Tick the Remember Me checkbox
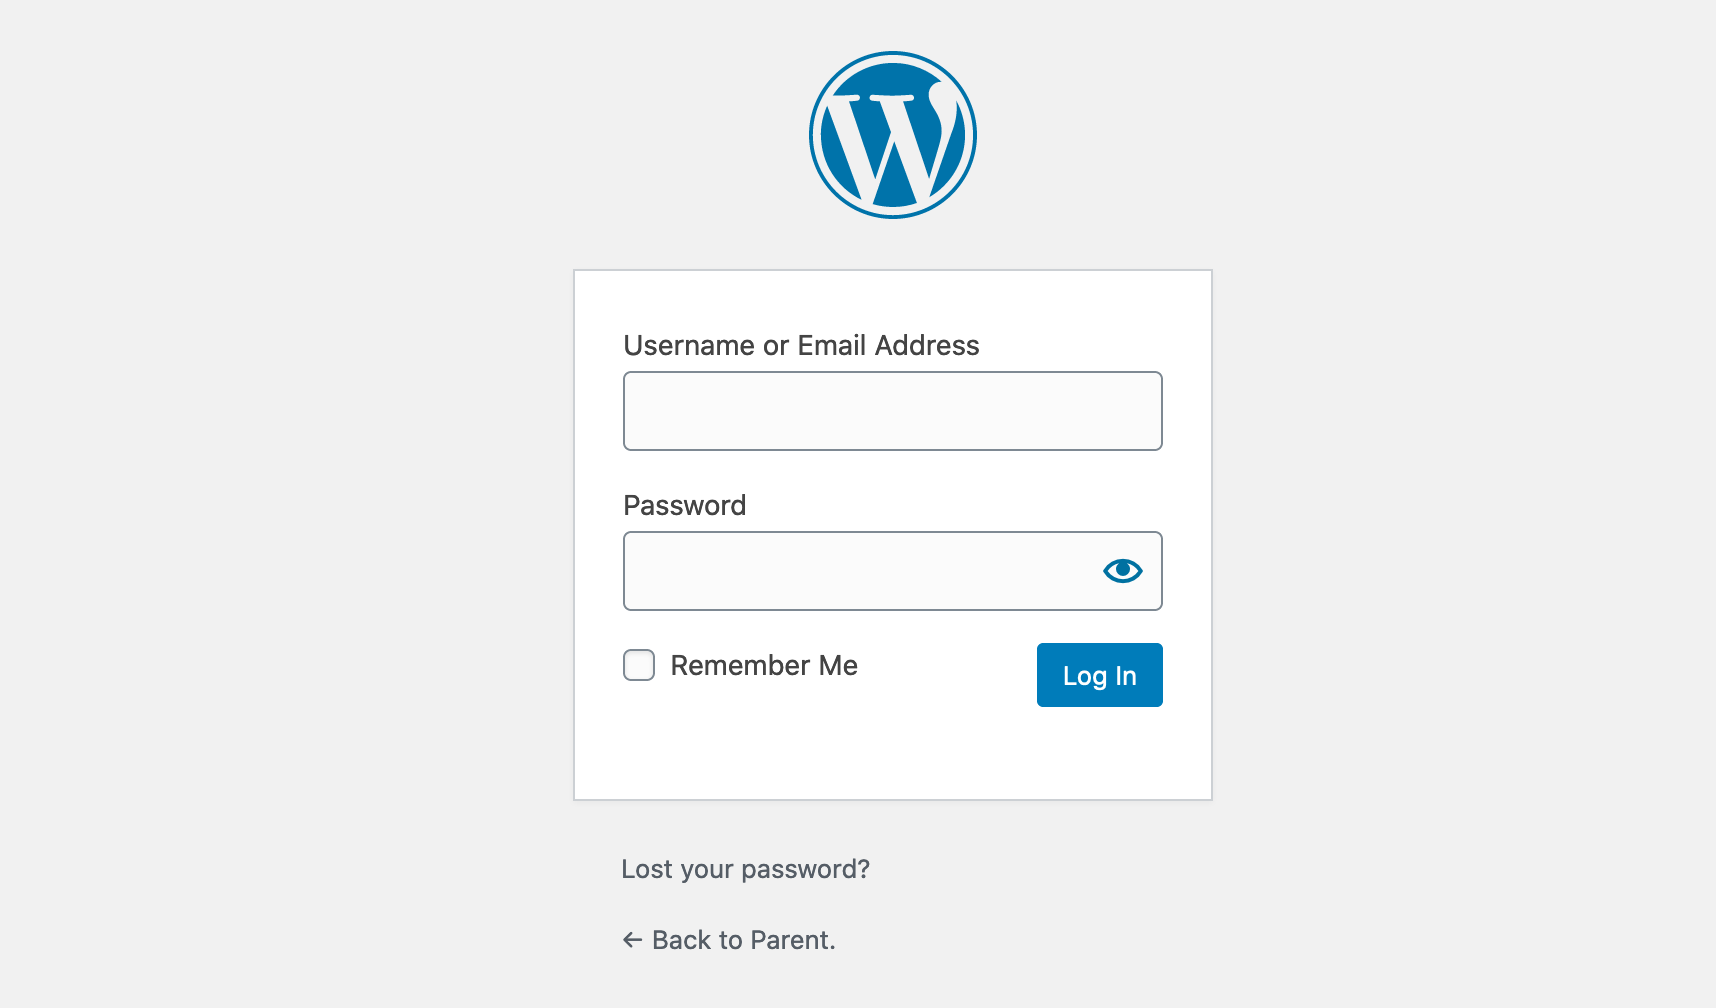Image resolution: width=1716 pixels, height=1008 pixels. pos(639,665)
